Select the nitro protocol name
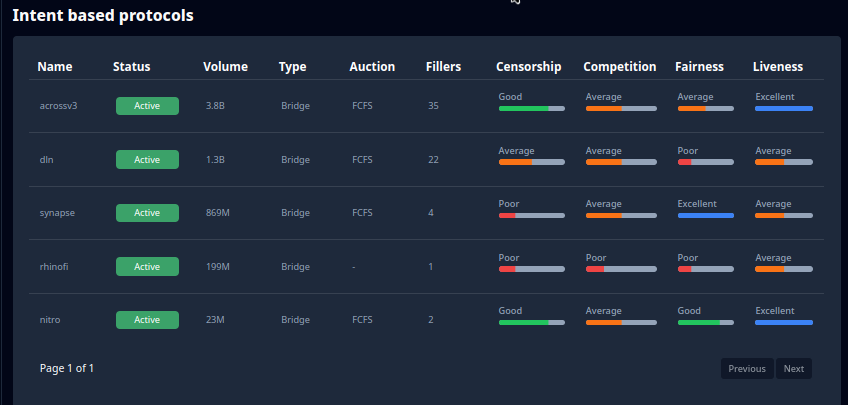This screenshot has height=405, width=848. coord(50,320)
